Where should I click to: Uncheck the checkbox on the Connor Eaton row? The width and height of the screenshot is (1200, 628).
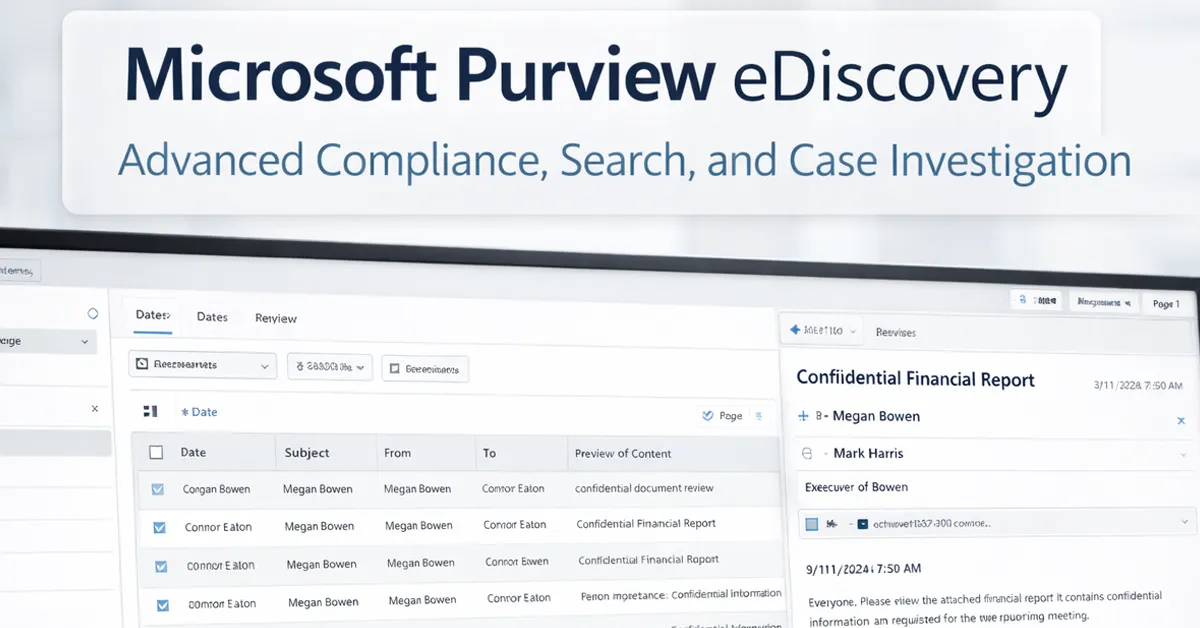click(x=161, y=527)
